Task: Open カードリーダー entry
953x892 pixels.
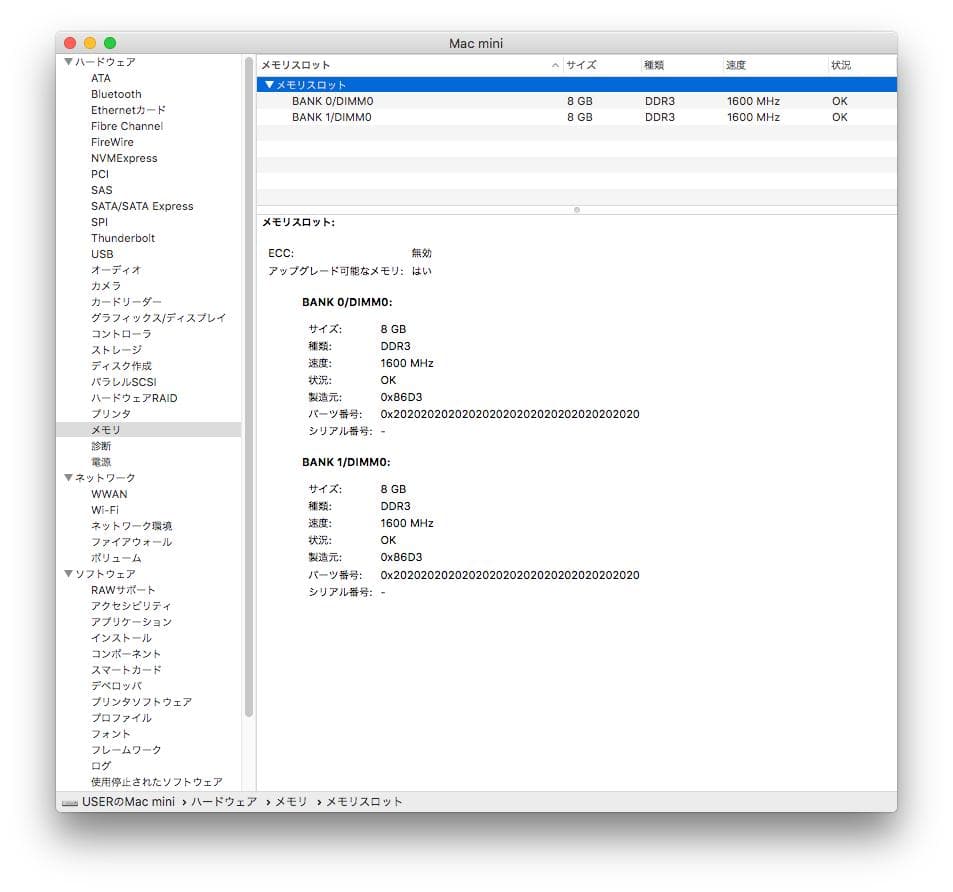Action: (126, 302)
